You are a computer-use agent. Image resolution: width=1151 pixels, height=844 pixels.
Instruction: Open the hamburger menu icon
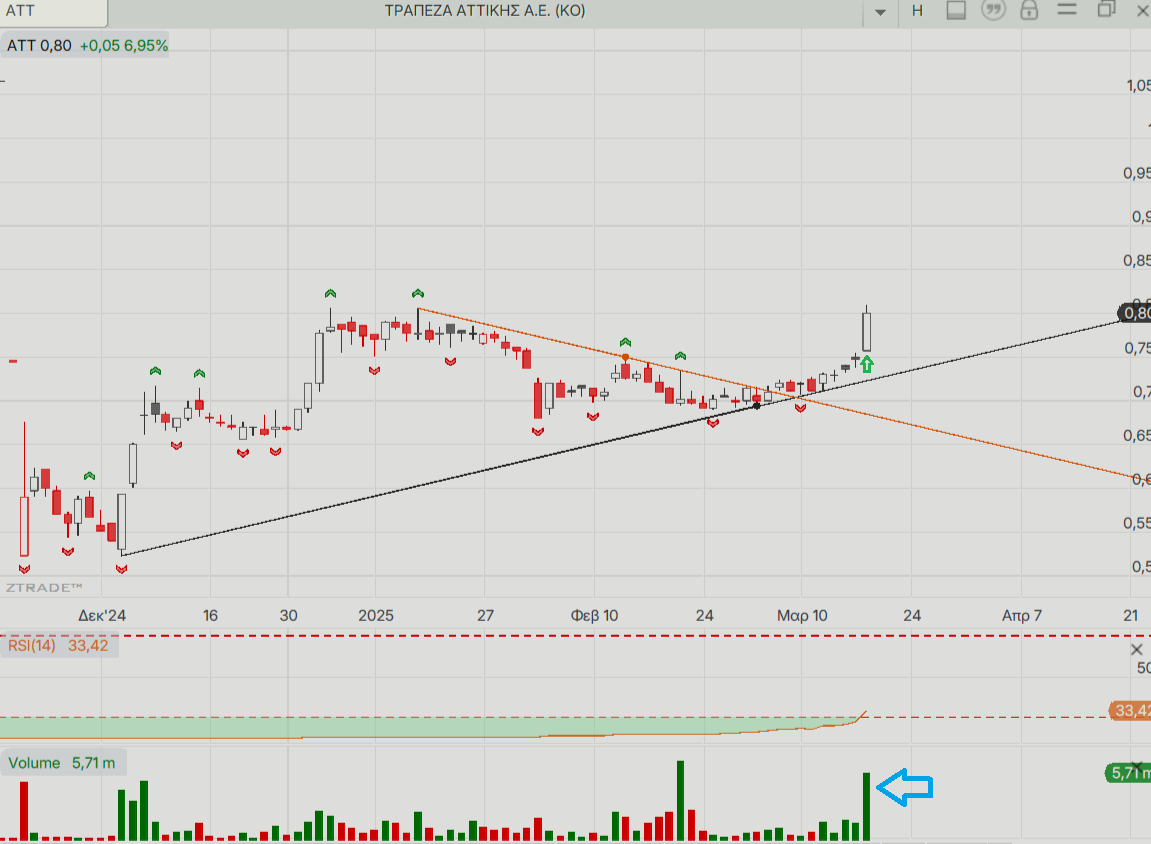click(1066, 11)
